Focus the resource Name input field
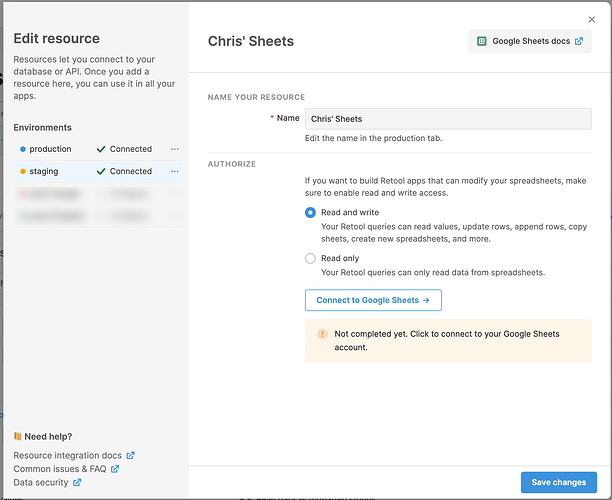Screen dimensions: 612x500 tap(448, 119)
